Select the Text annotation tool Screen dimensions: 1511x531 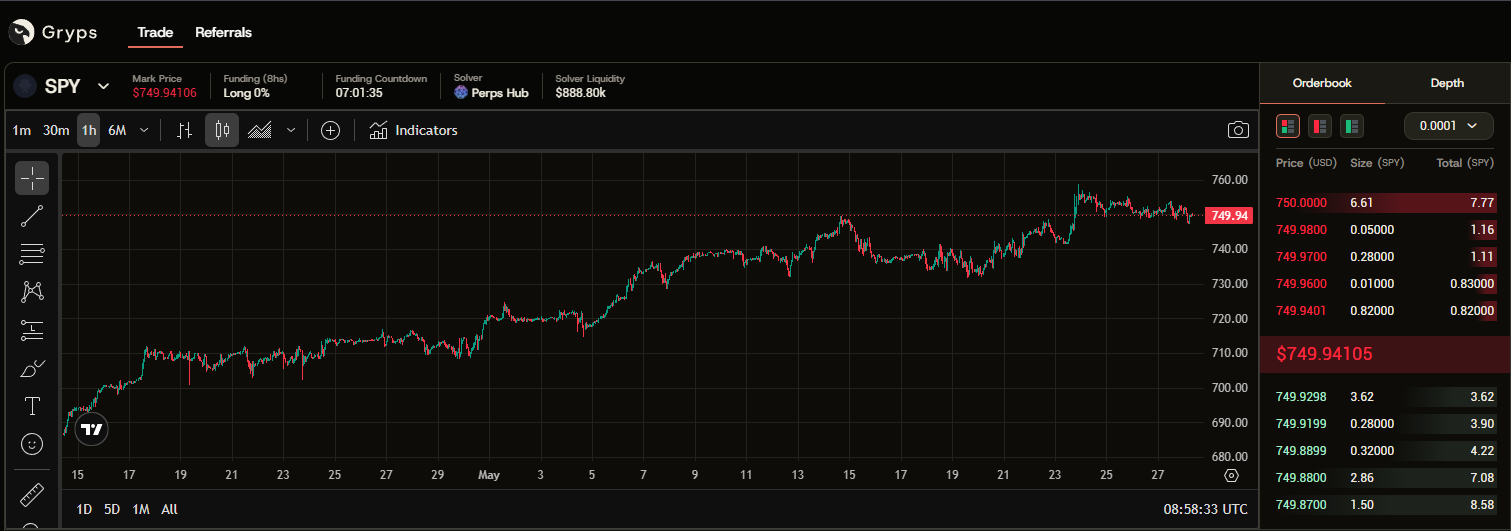coord(32,406)
